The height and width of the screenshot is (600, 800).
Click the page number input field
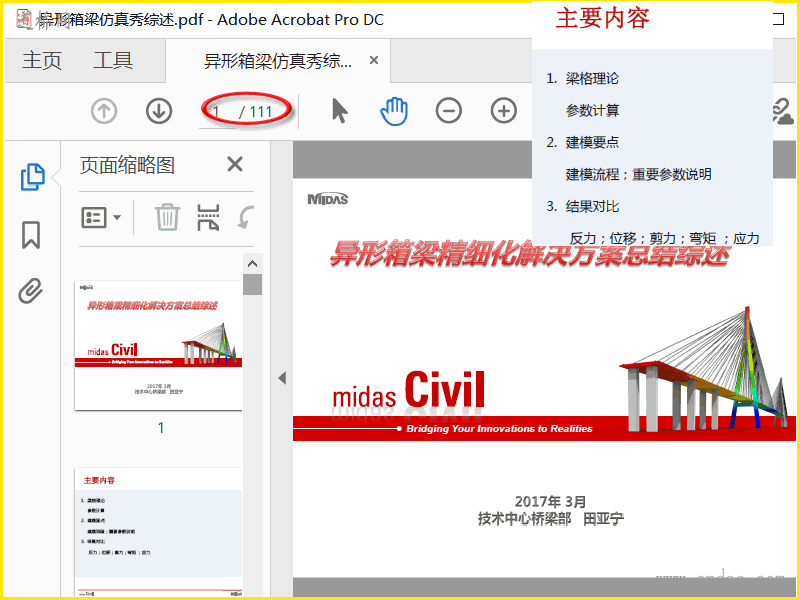click(217, 111)
